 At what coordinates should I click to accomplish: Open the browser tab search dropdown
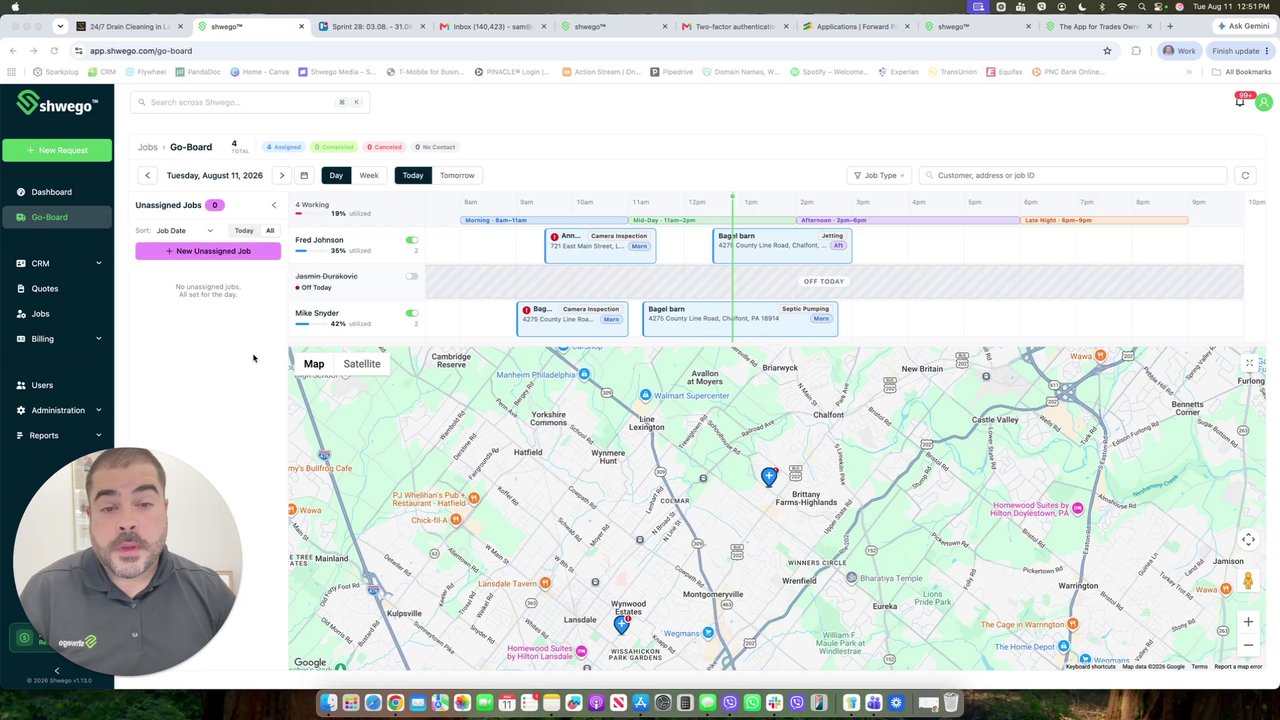point(60,26)
